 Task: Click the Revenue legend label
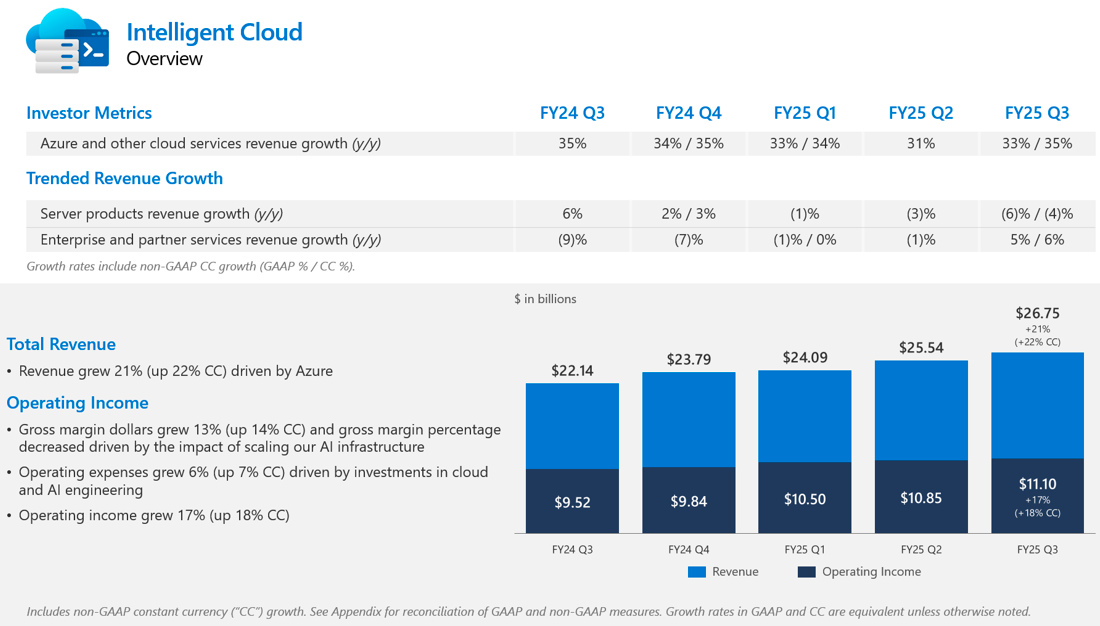735,572
